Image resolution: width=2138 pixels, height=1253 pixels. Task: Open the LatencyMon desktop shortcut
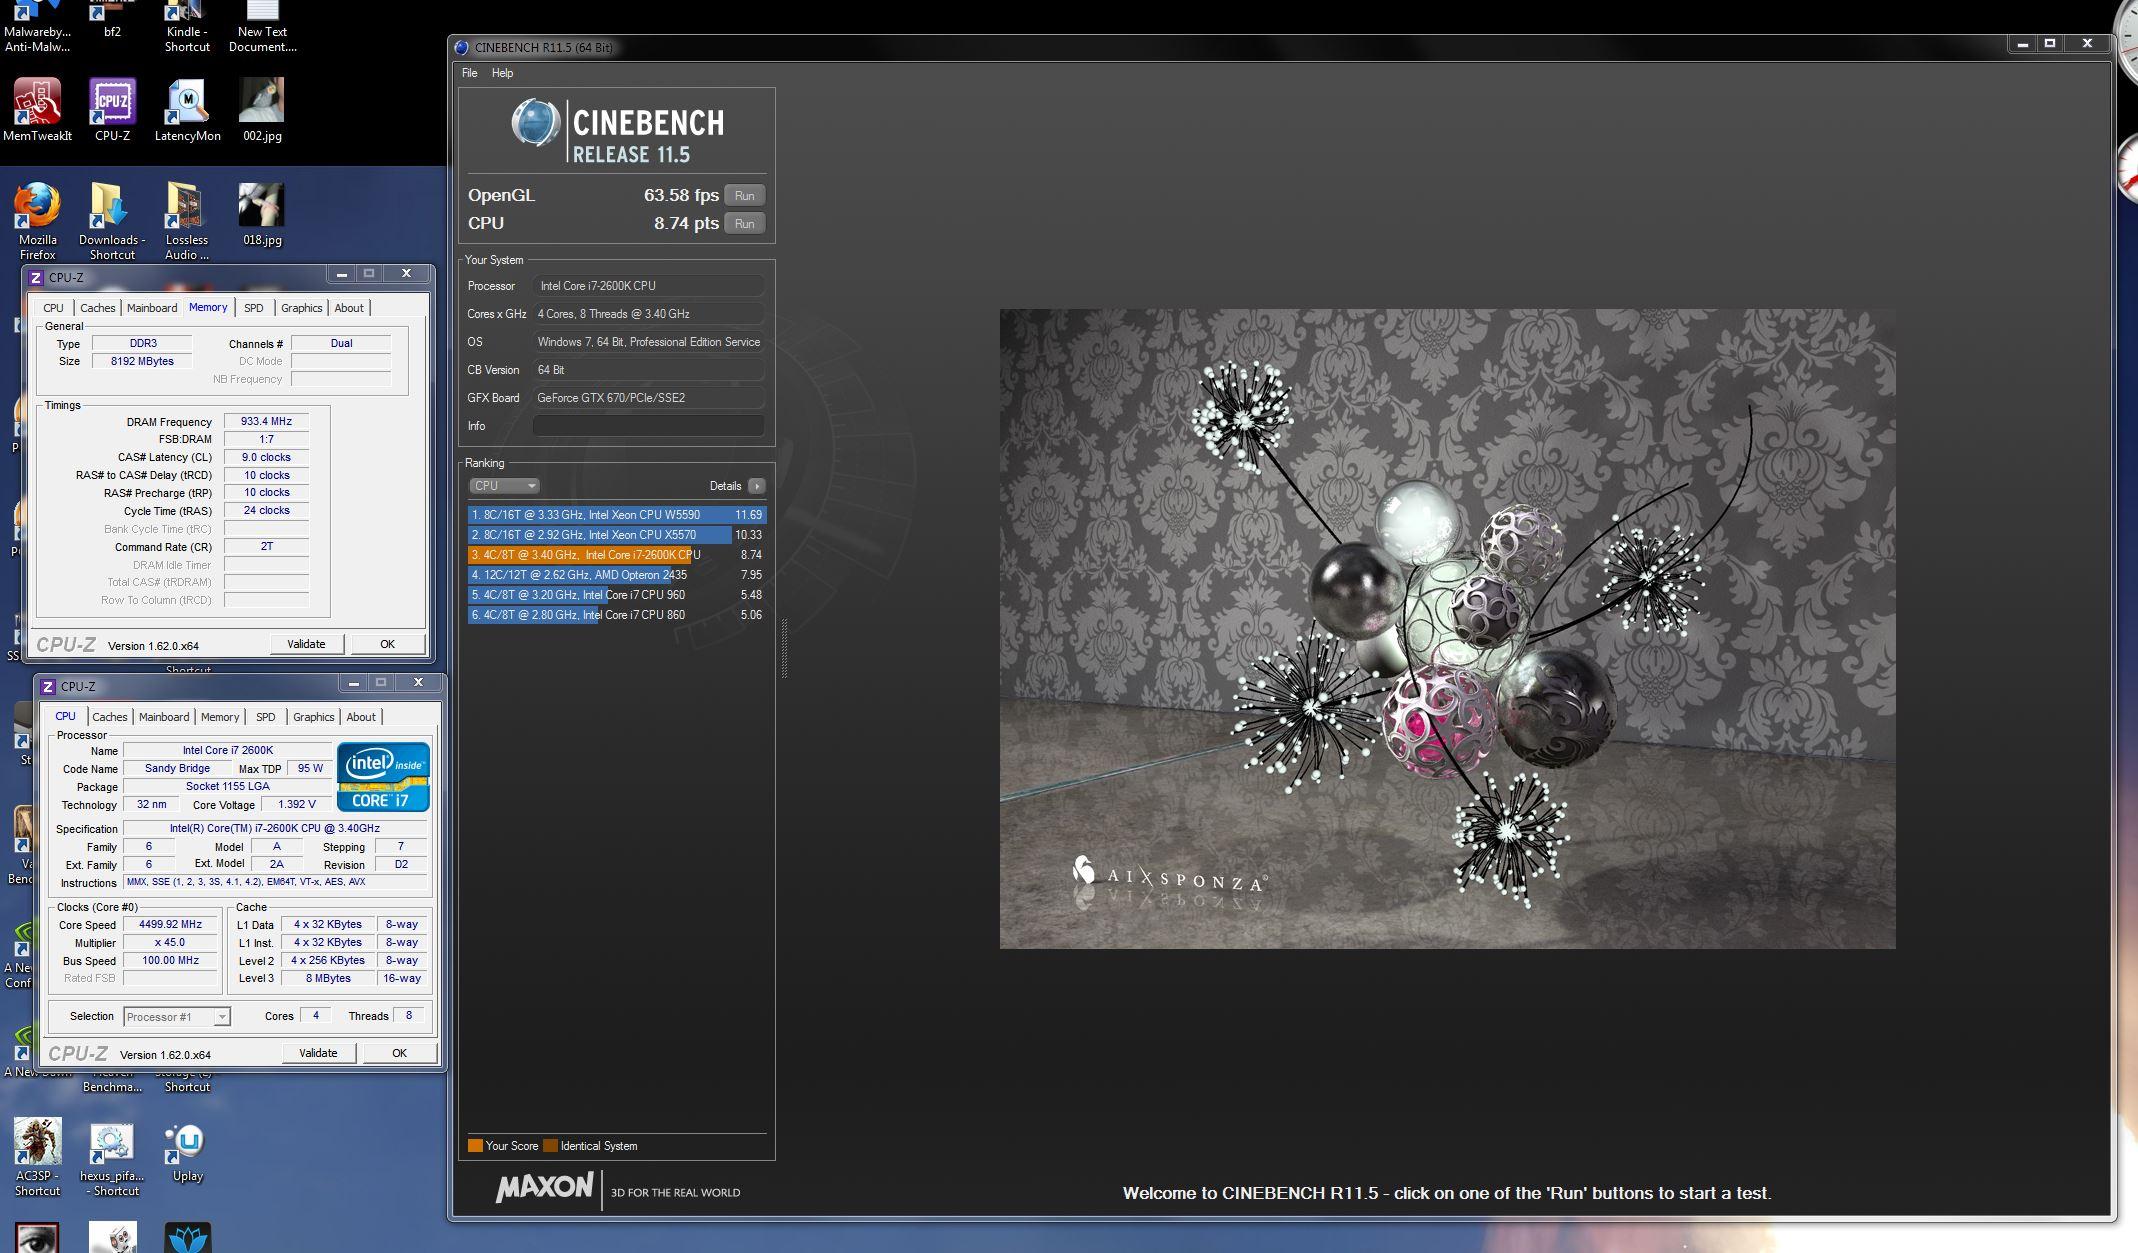187,109
